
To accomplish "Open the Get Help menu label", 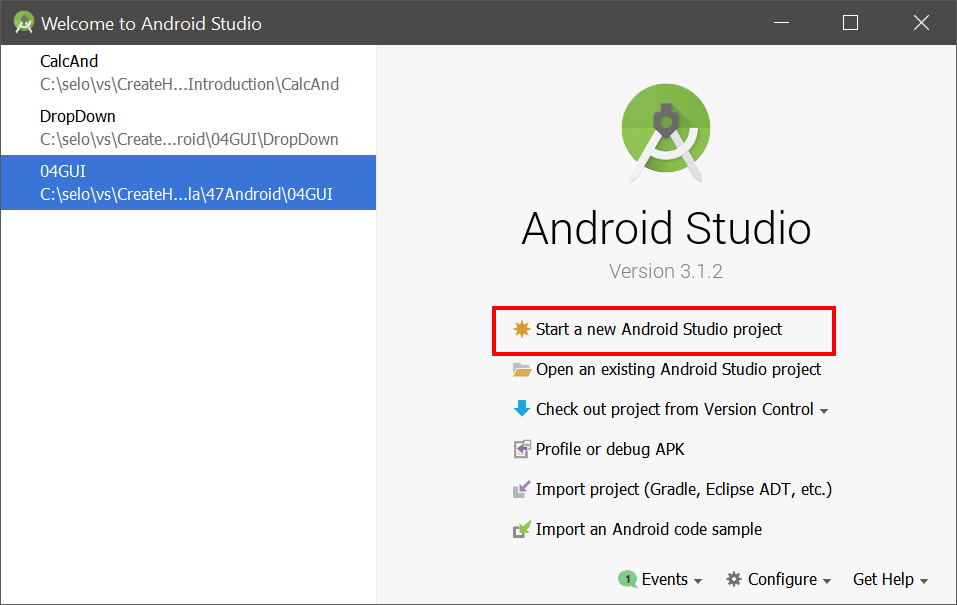I will pos(883,579).
